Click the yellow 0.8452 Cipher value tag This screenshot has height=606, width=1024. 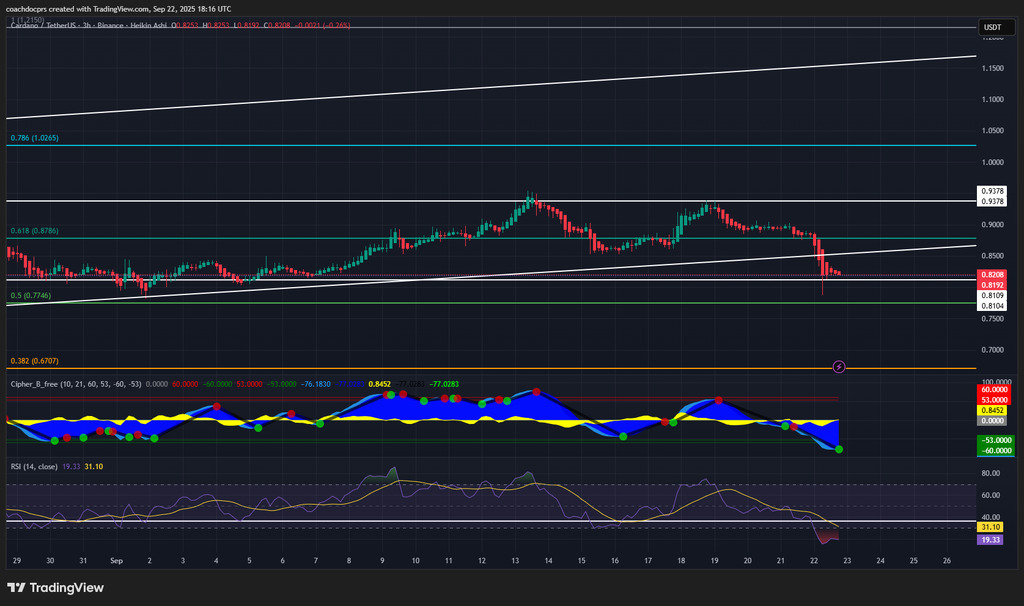992,409
